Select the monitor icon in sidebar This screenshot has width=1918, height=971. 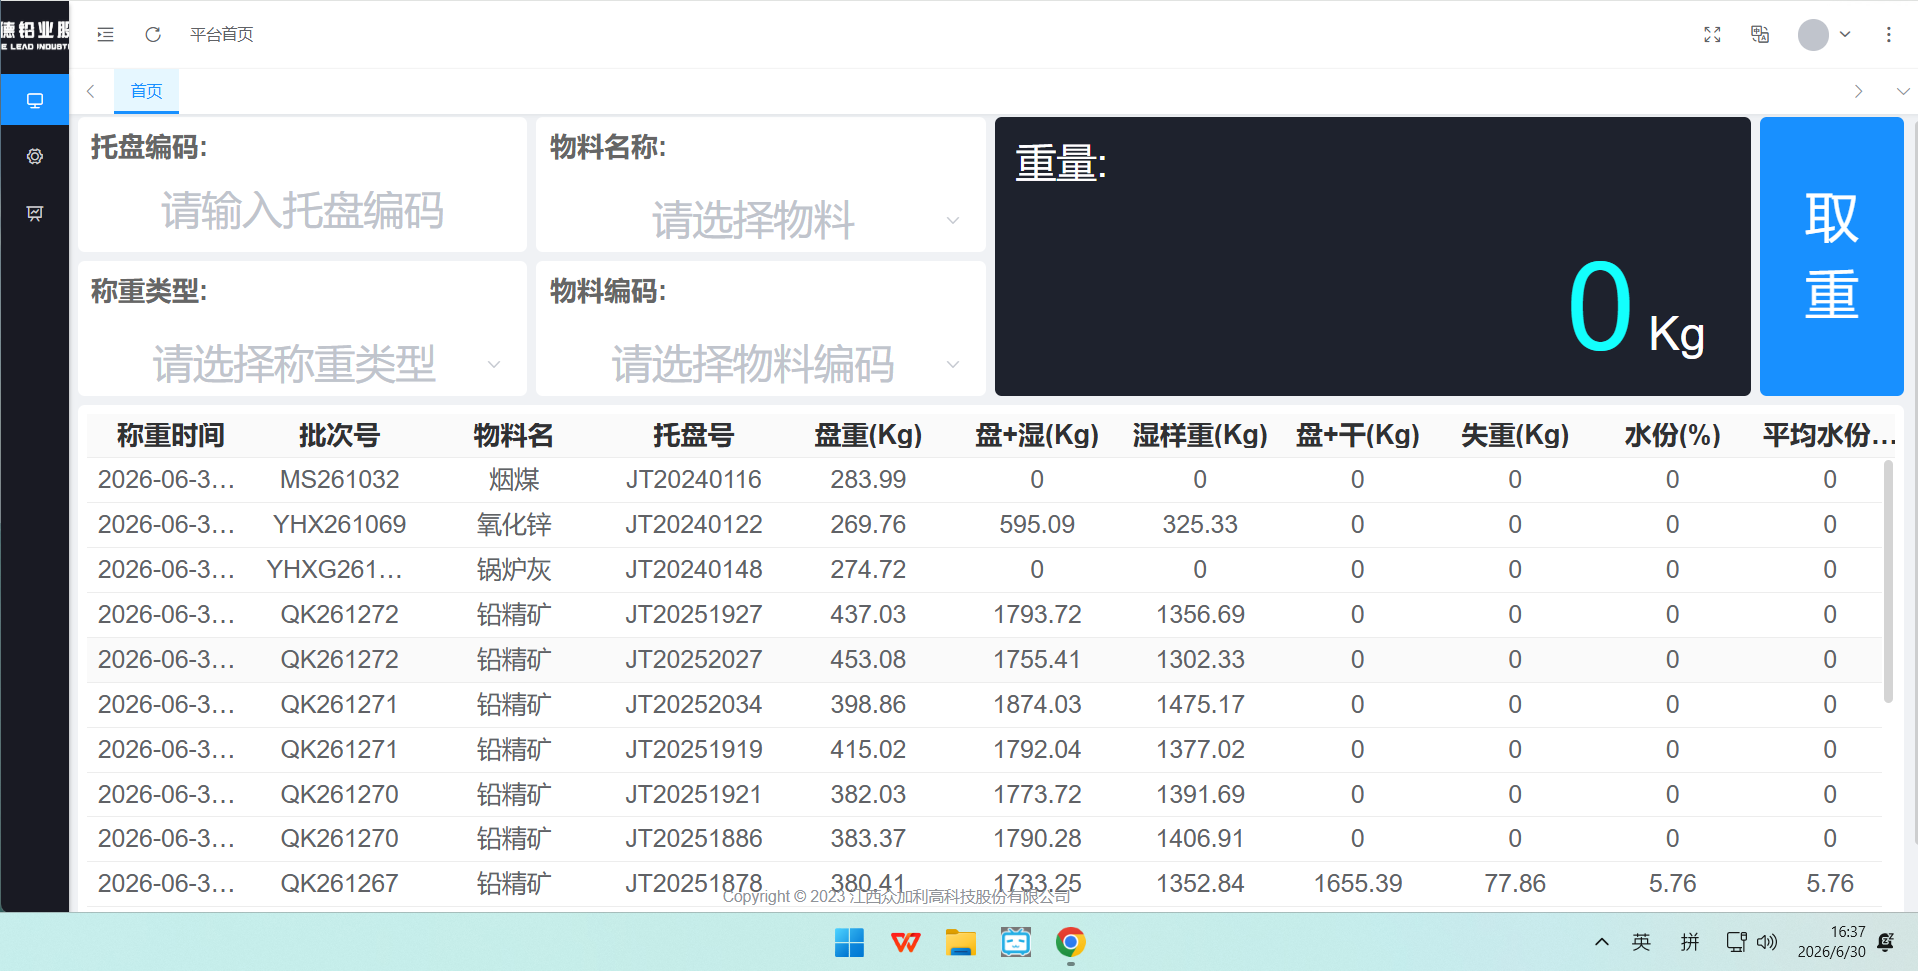(35, 100)
